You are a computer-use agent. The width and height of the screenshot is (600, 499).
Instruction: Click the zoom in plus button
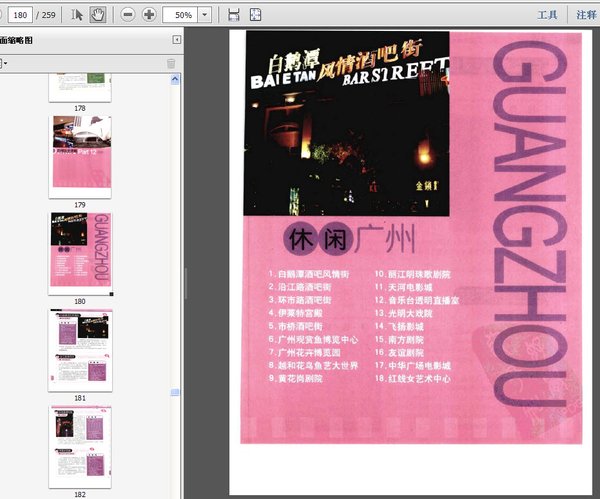[x=149, y=15]
